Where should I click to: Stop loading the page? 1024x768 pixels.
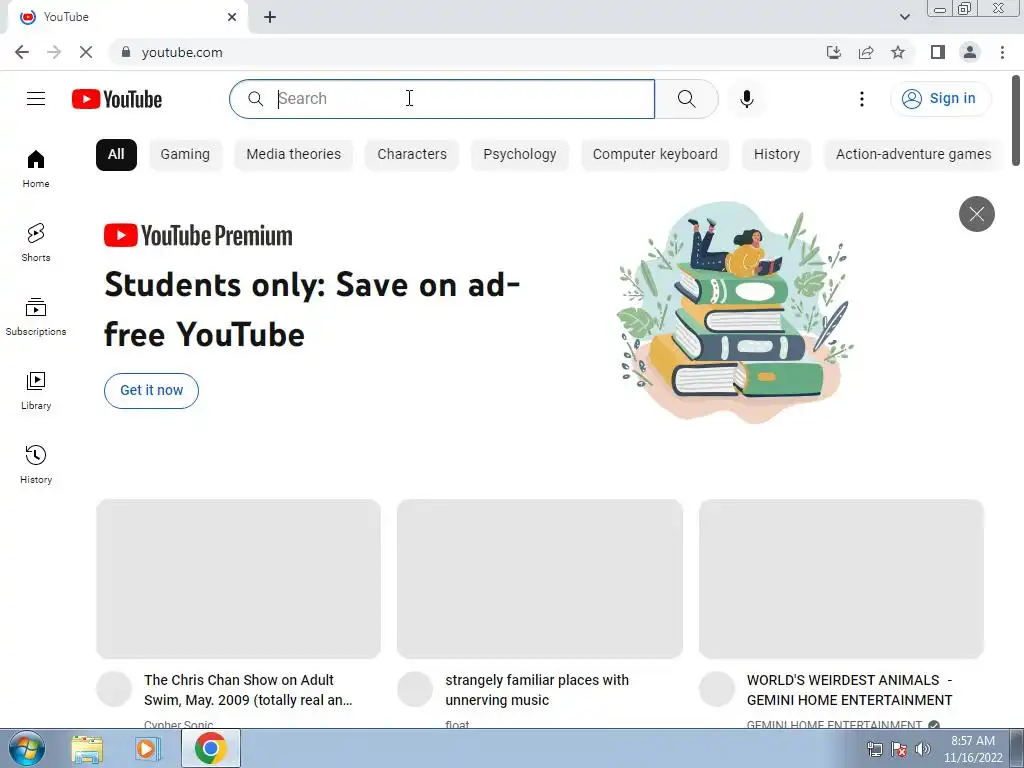pyautogui.click(x=86, y=52)
